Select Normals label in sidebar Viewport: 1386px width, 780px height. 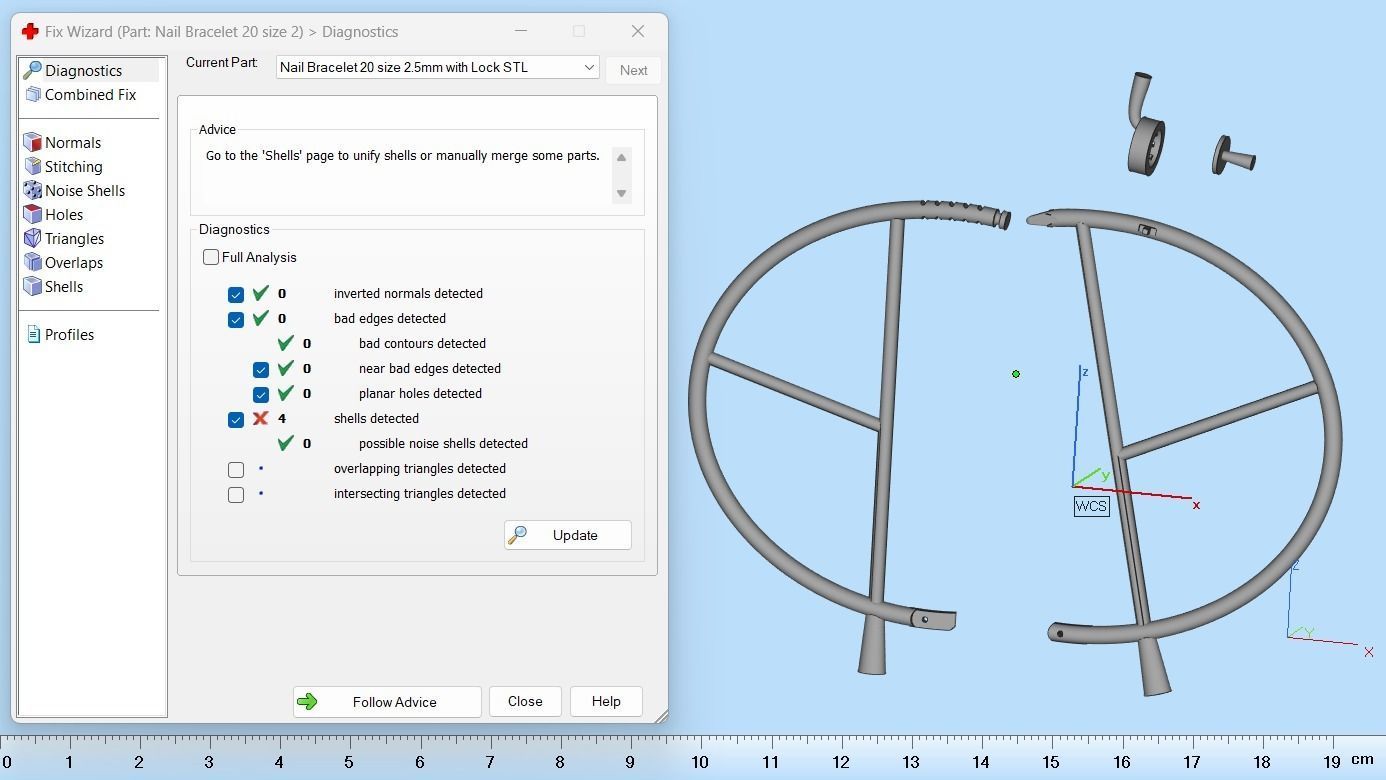tap(73, 142)
